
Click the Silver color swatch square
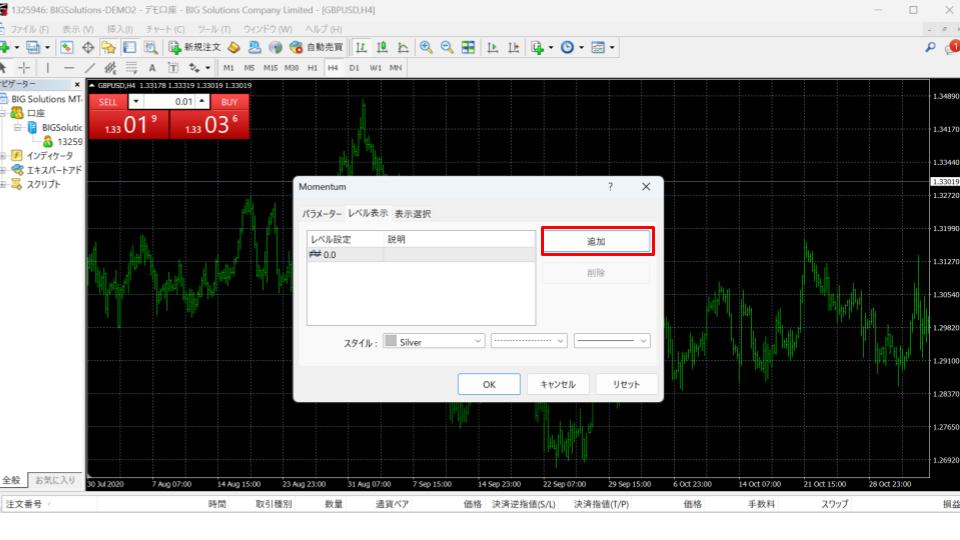pos(390,341)
